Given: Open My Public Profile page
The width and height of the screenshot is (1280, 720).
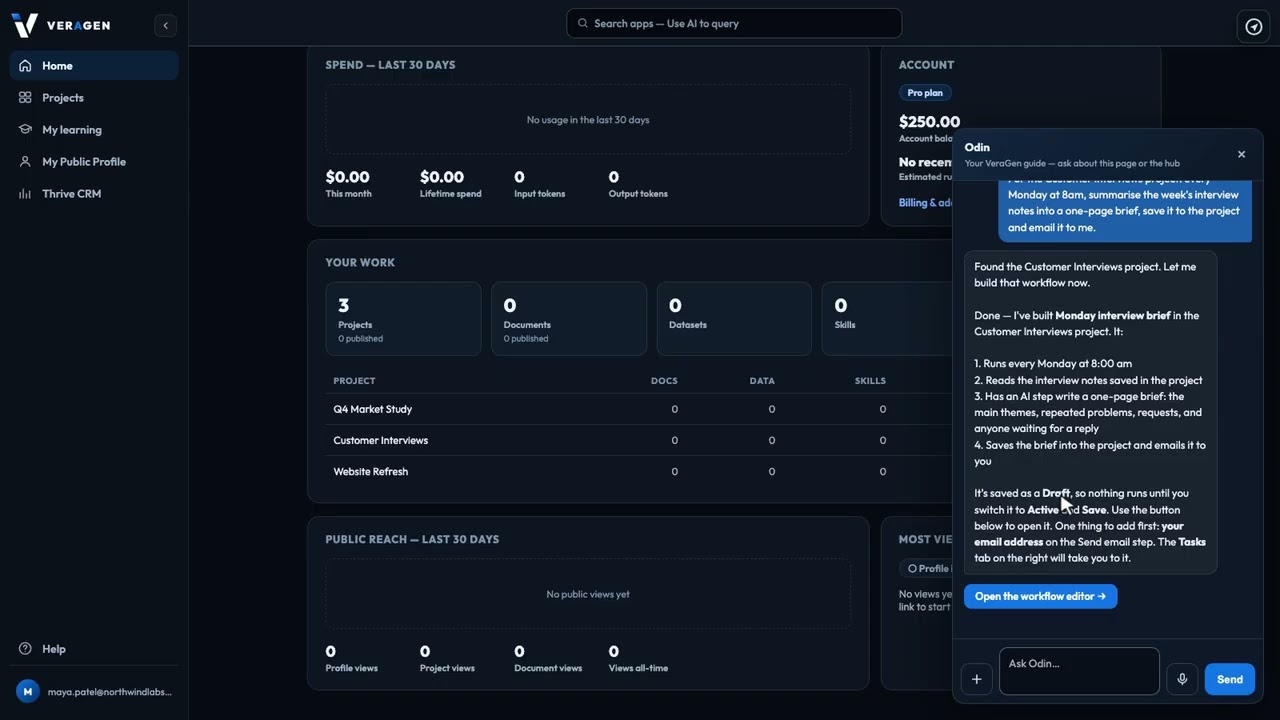Looking at the screenshot, I should 94,162.
